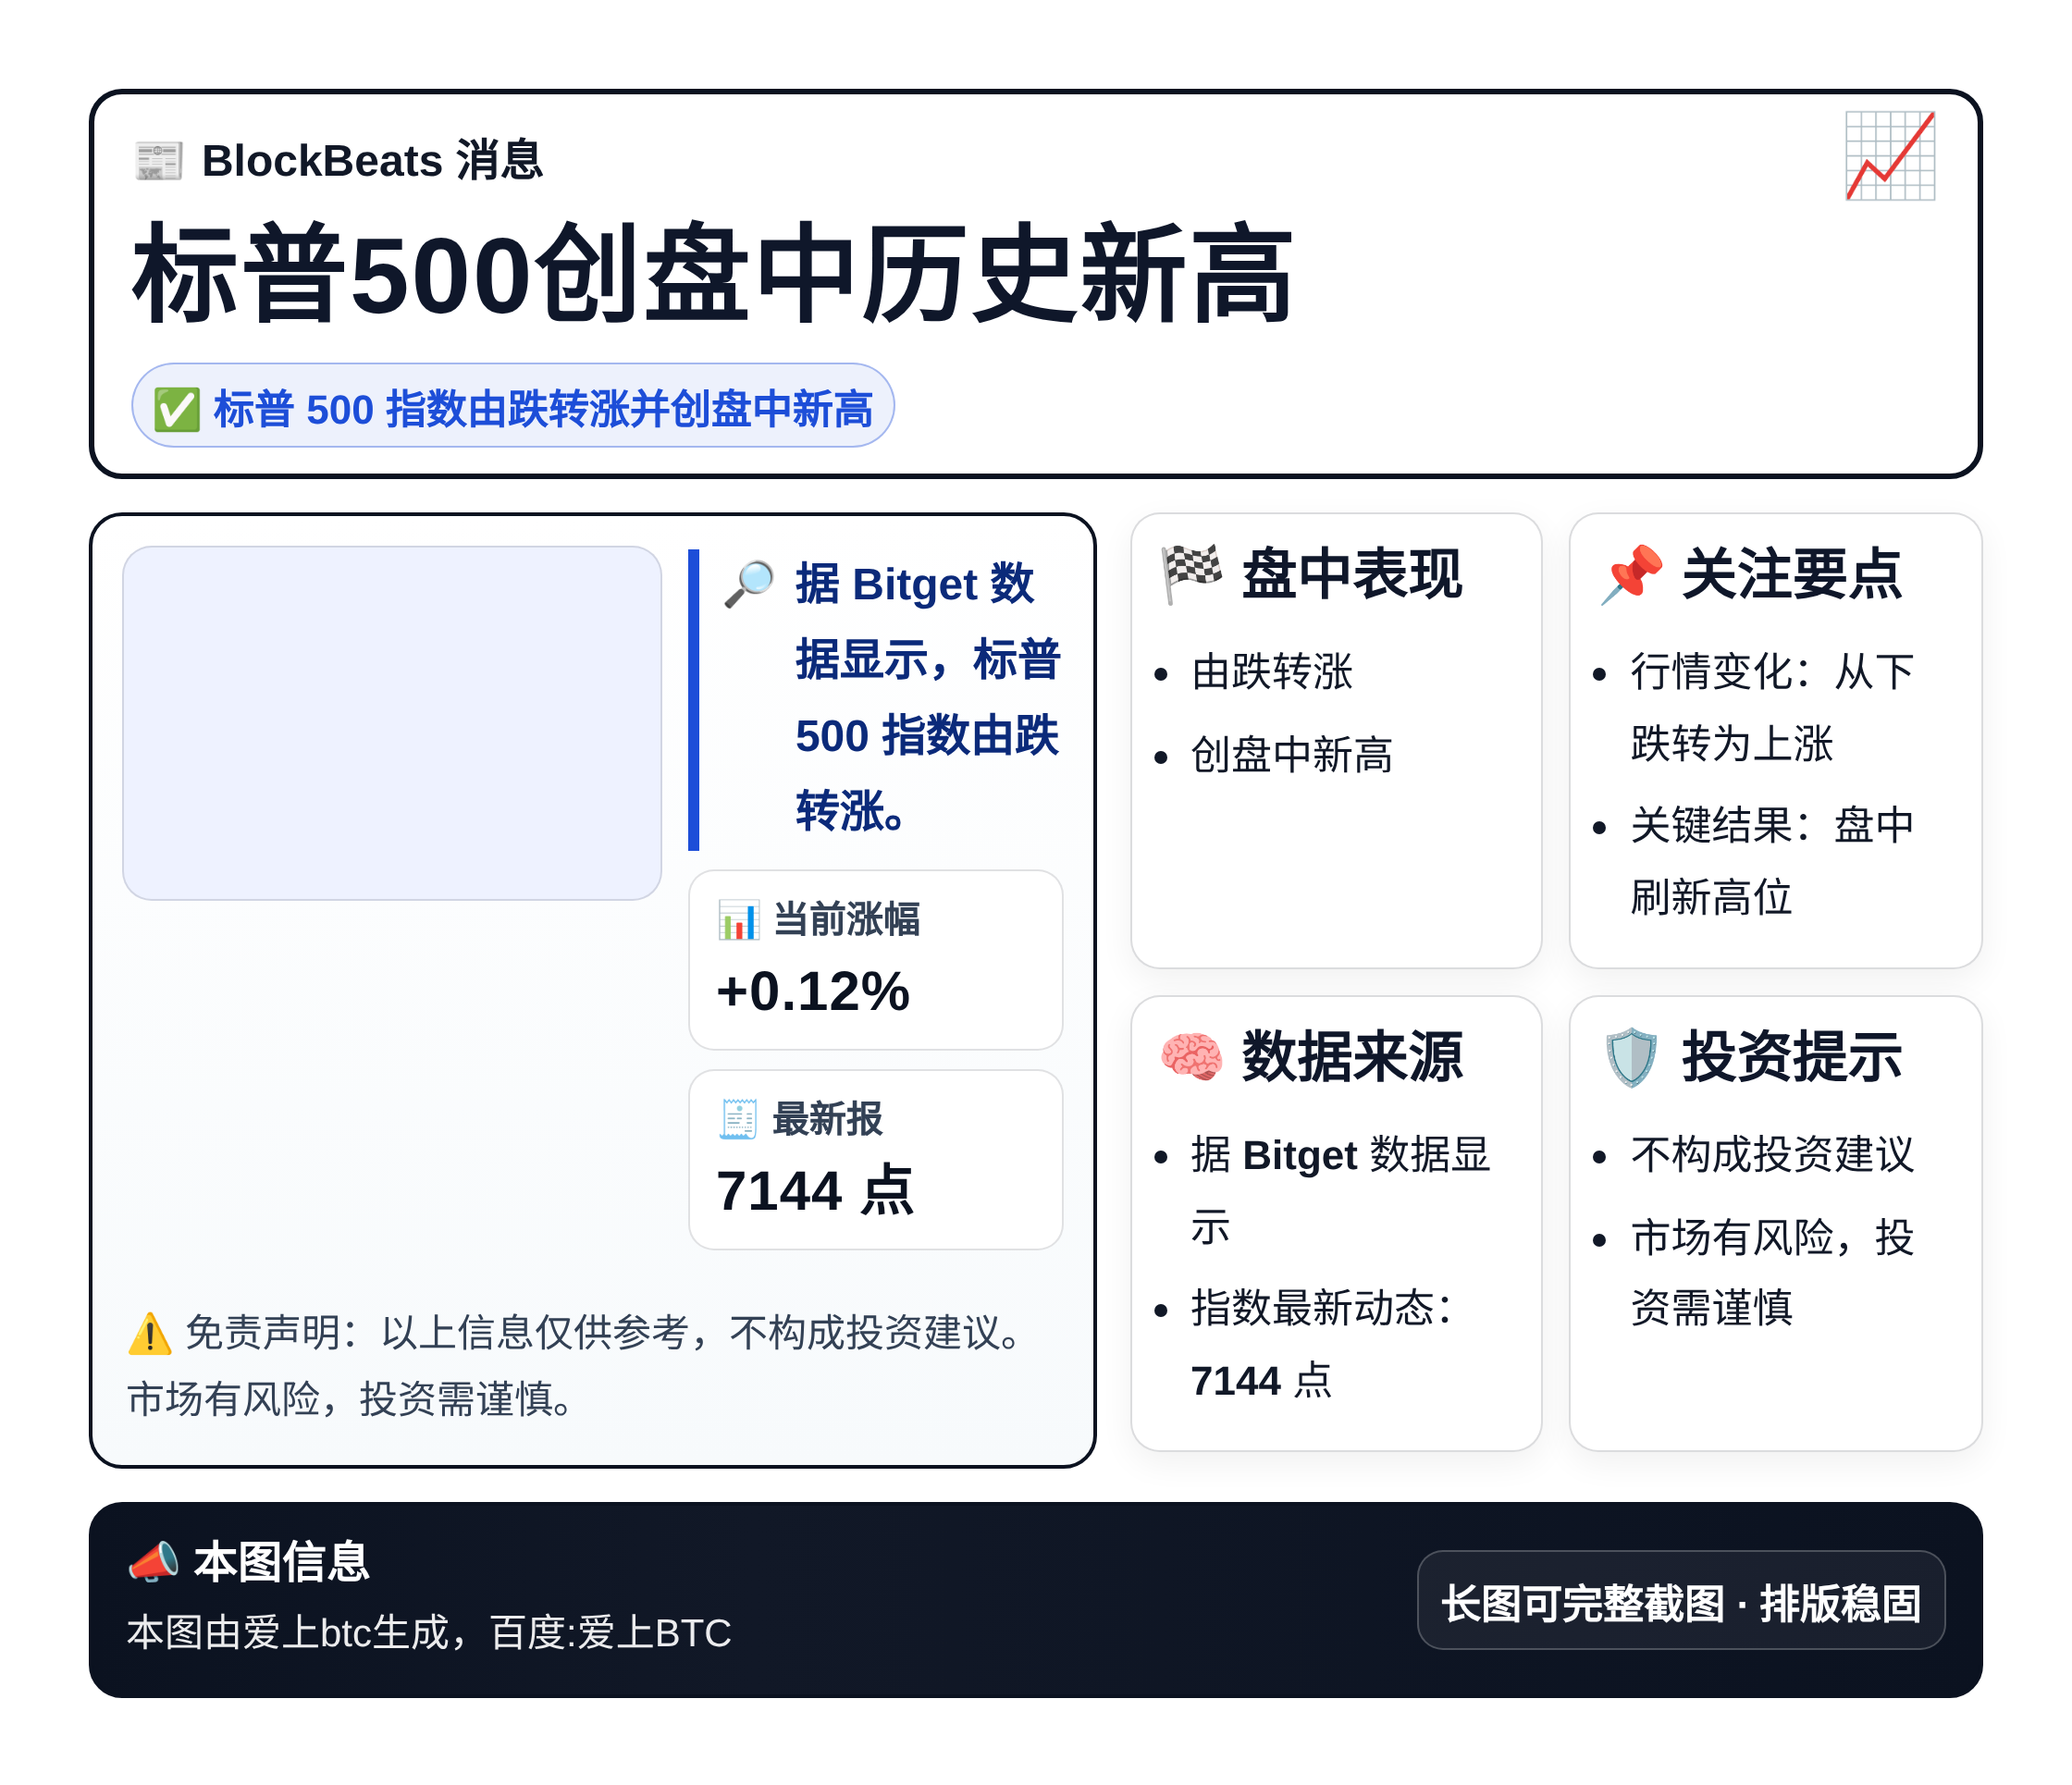Click the 投资提示 heading

point(1790,1057)
